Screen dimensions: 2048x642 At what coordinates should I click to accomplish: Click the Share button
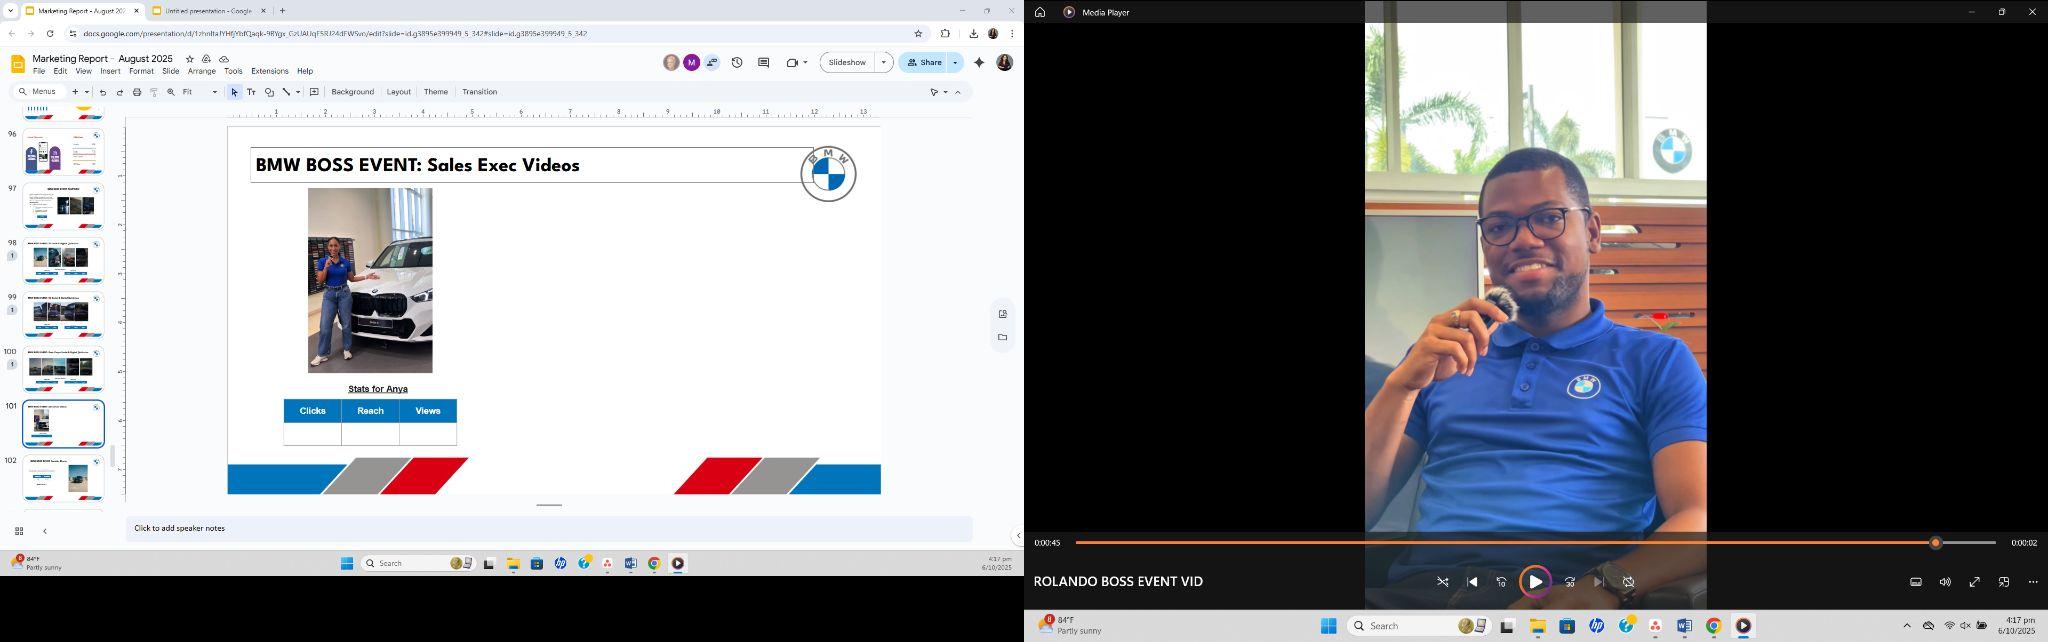coord(924,62)
